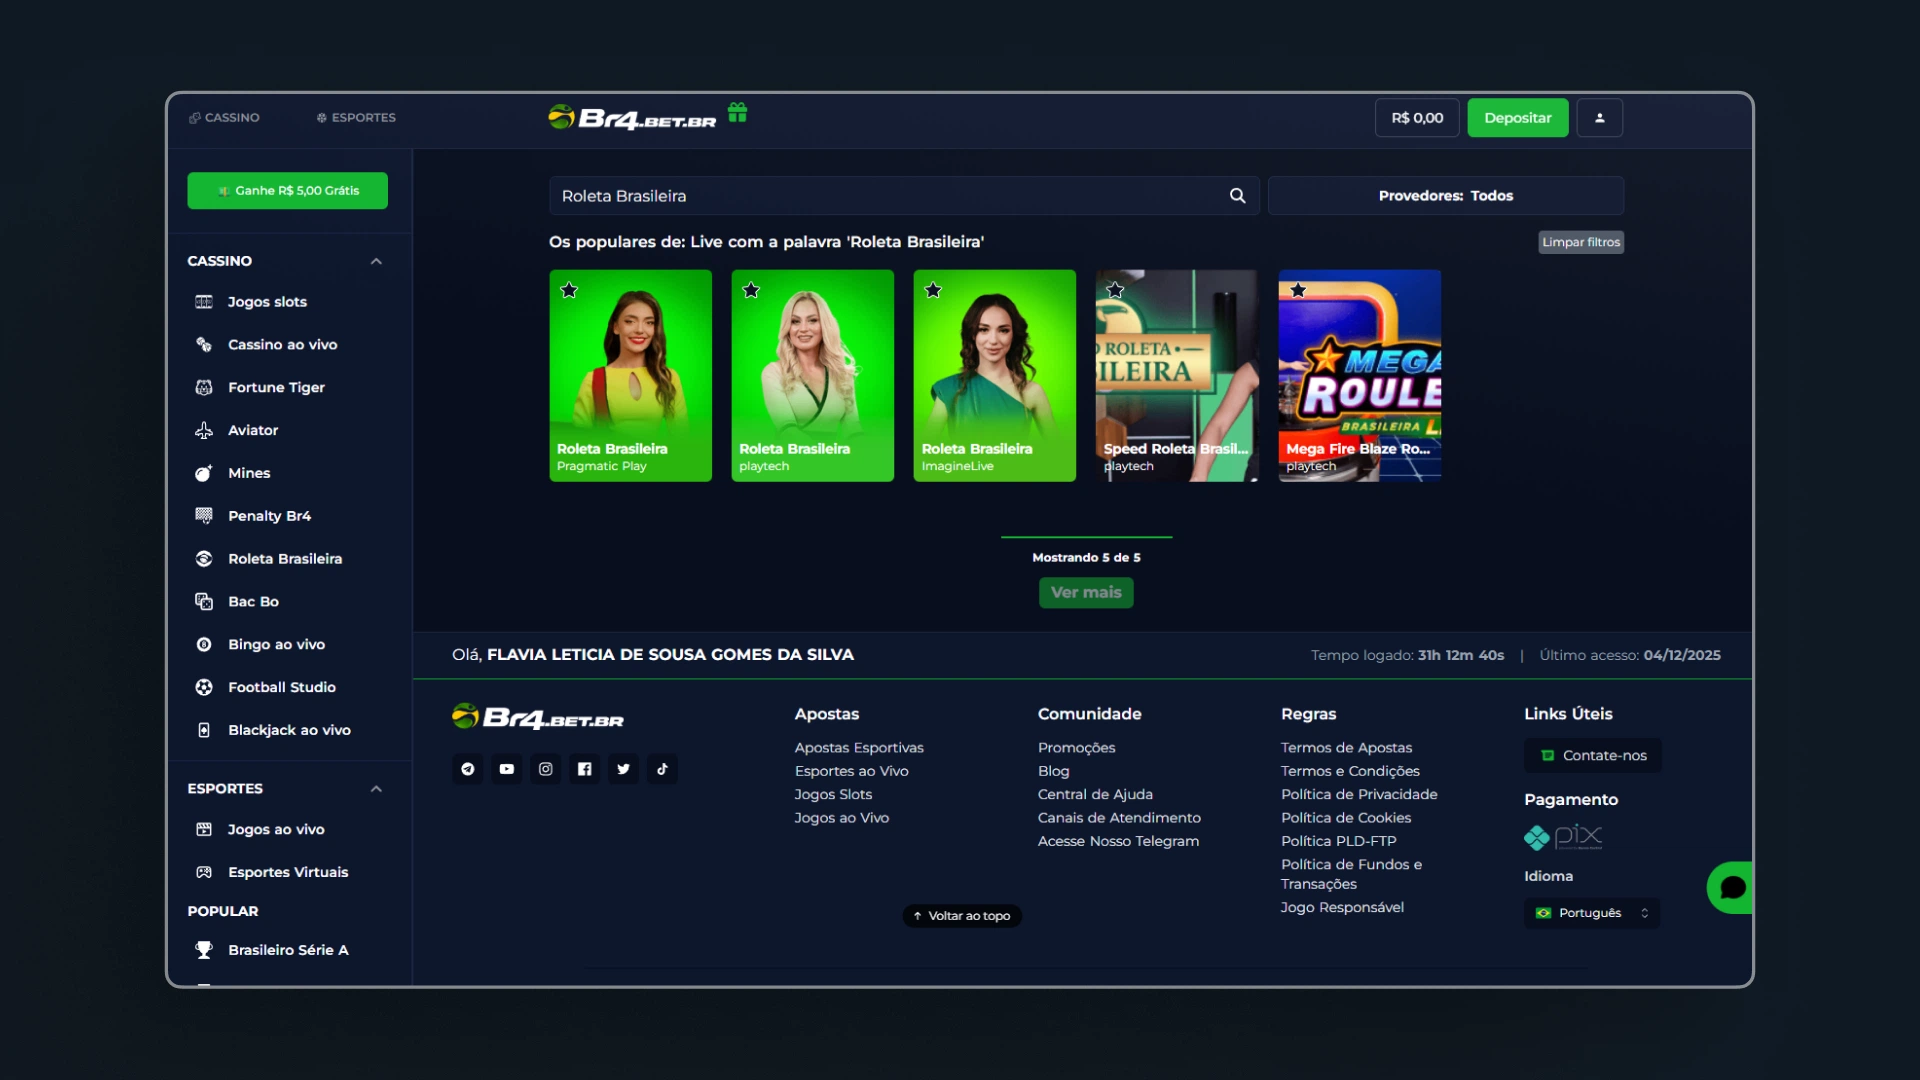Image resolution: width=1920 pixels, height=1080 pixels.
Task: Switch to the ESPORTES top tab
Action: click(356, 118)
